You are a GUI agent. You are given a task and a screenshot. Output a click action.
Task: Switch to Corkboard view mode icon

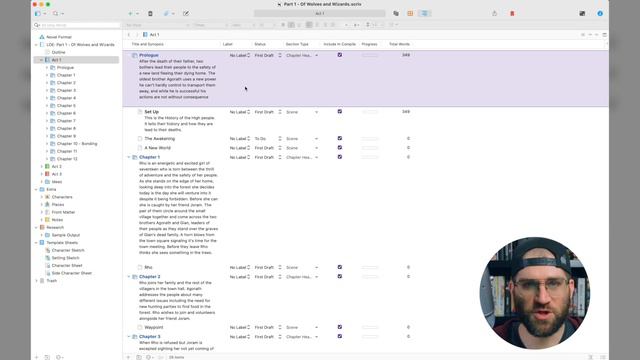pos(410,13)
